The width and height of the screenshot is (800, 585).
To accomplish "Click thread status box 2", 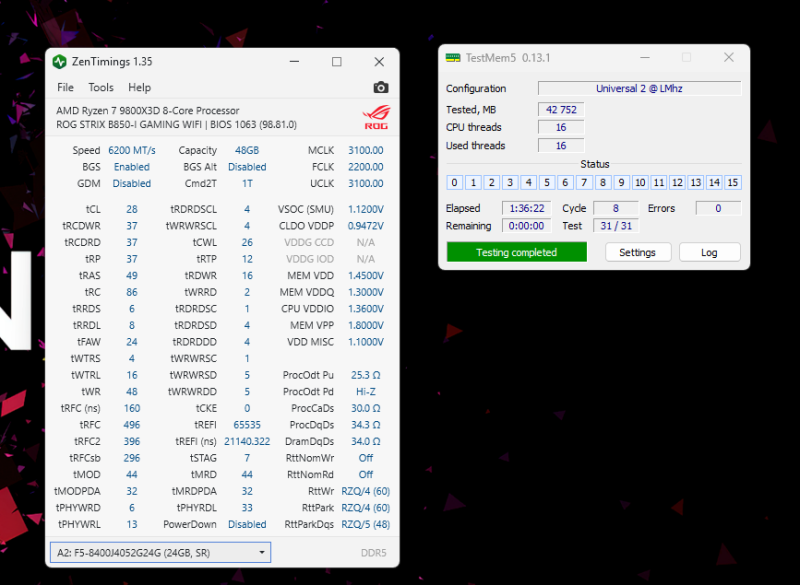I will [x=491, y=183].
